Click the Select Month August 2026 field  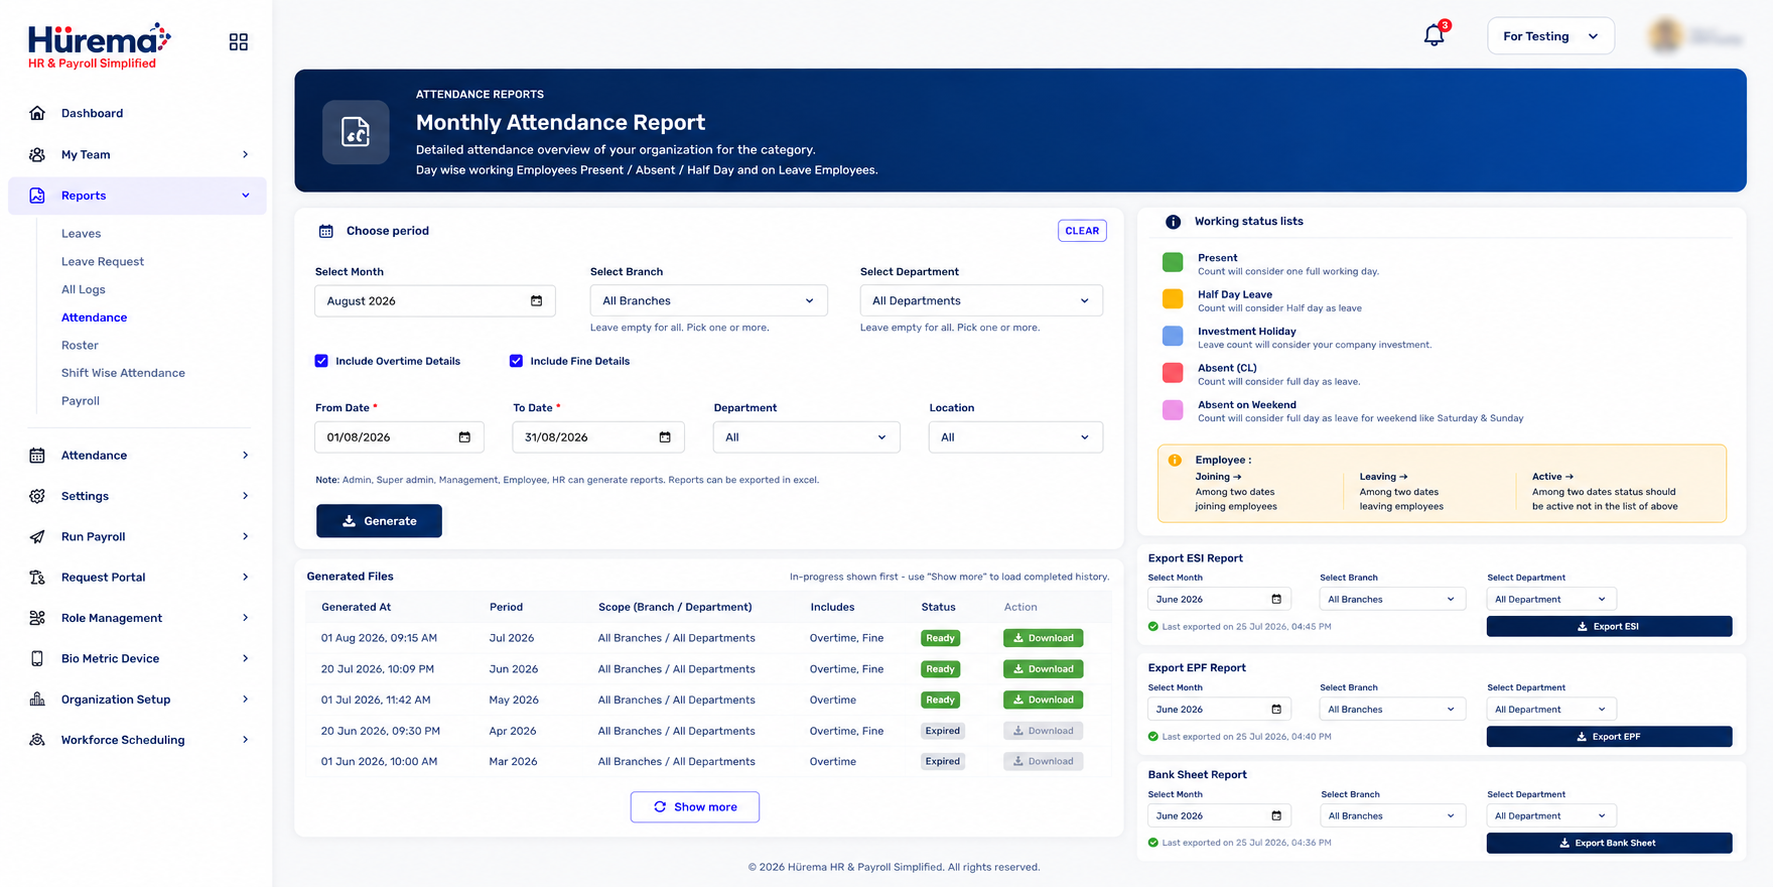[x=435, y=301]
